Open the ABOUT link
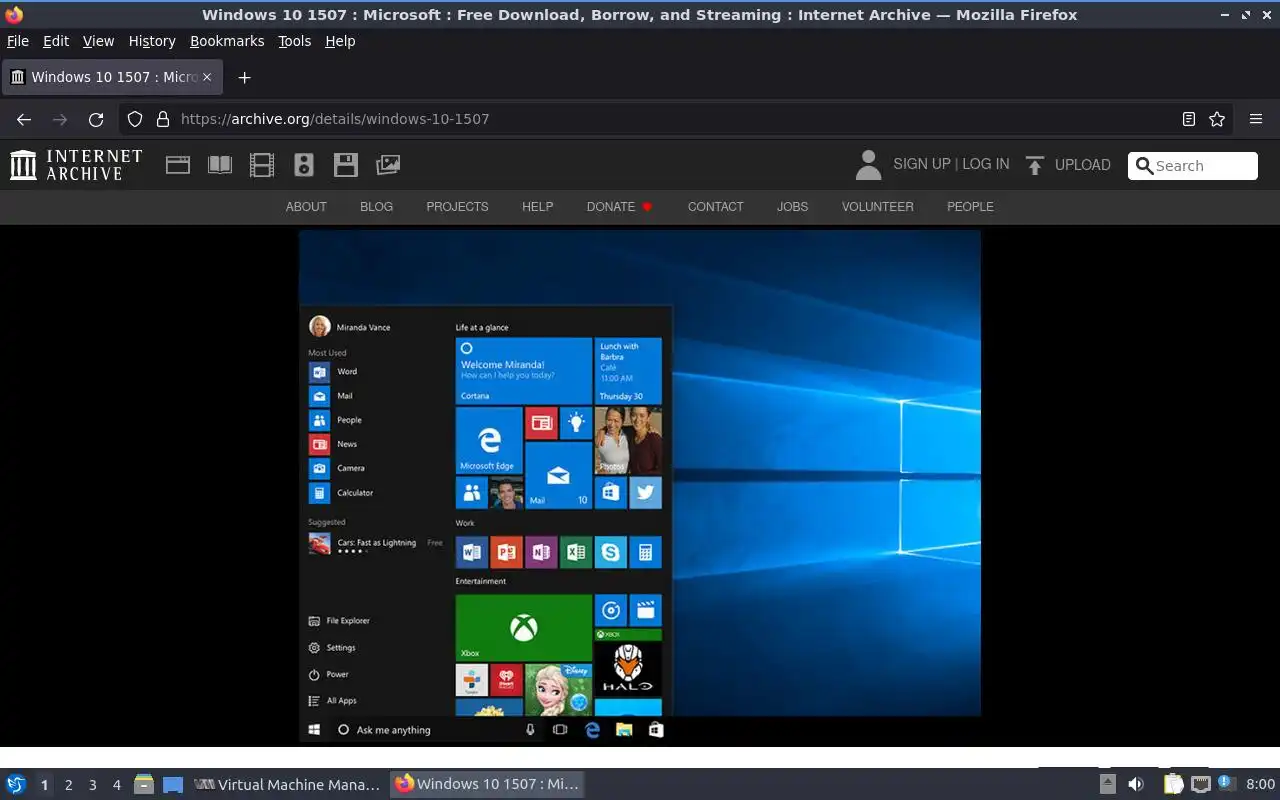This screenshot has height=800, width=1280. (x=306, y=207)
